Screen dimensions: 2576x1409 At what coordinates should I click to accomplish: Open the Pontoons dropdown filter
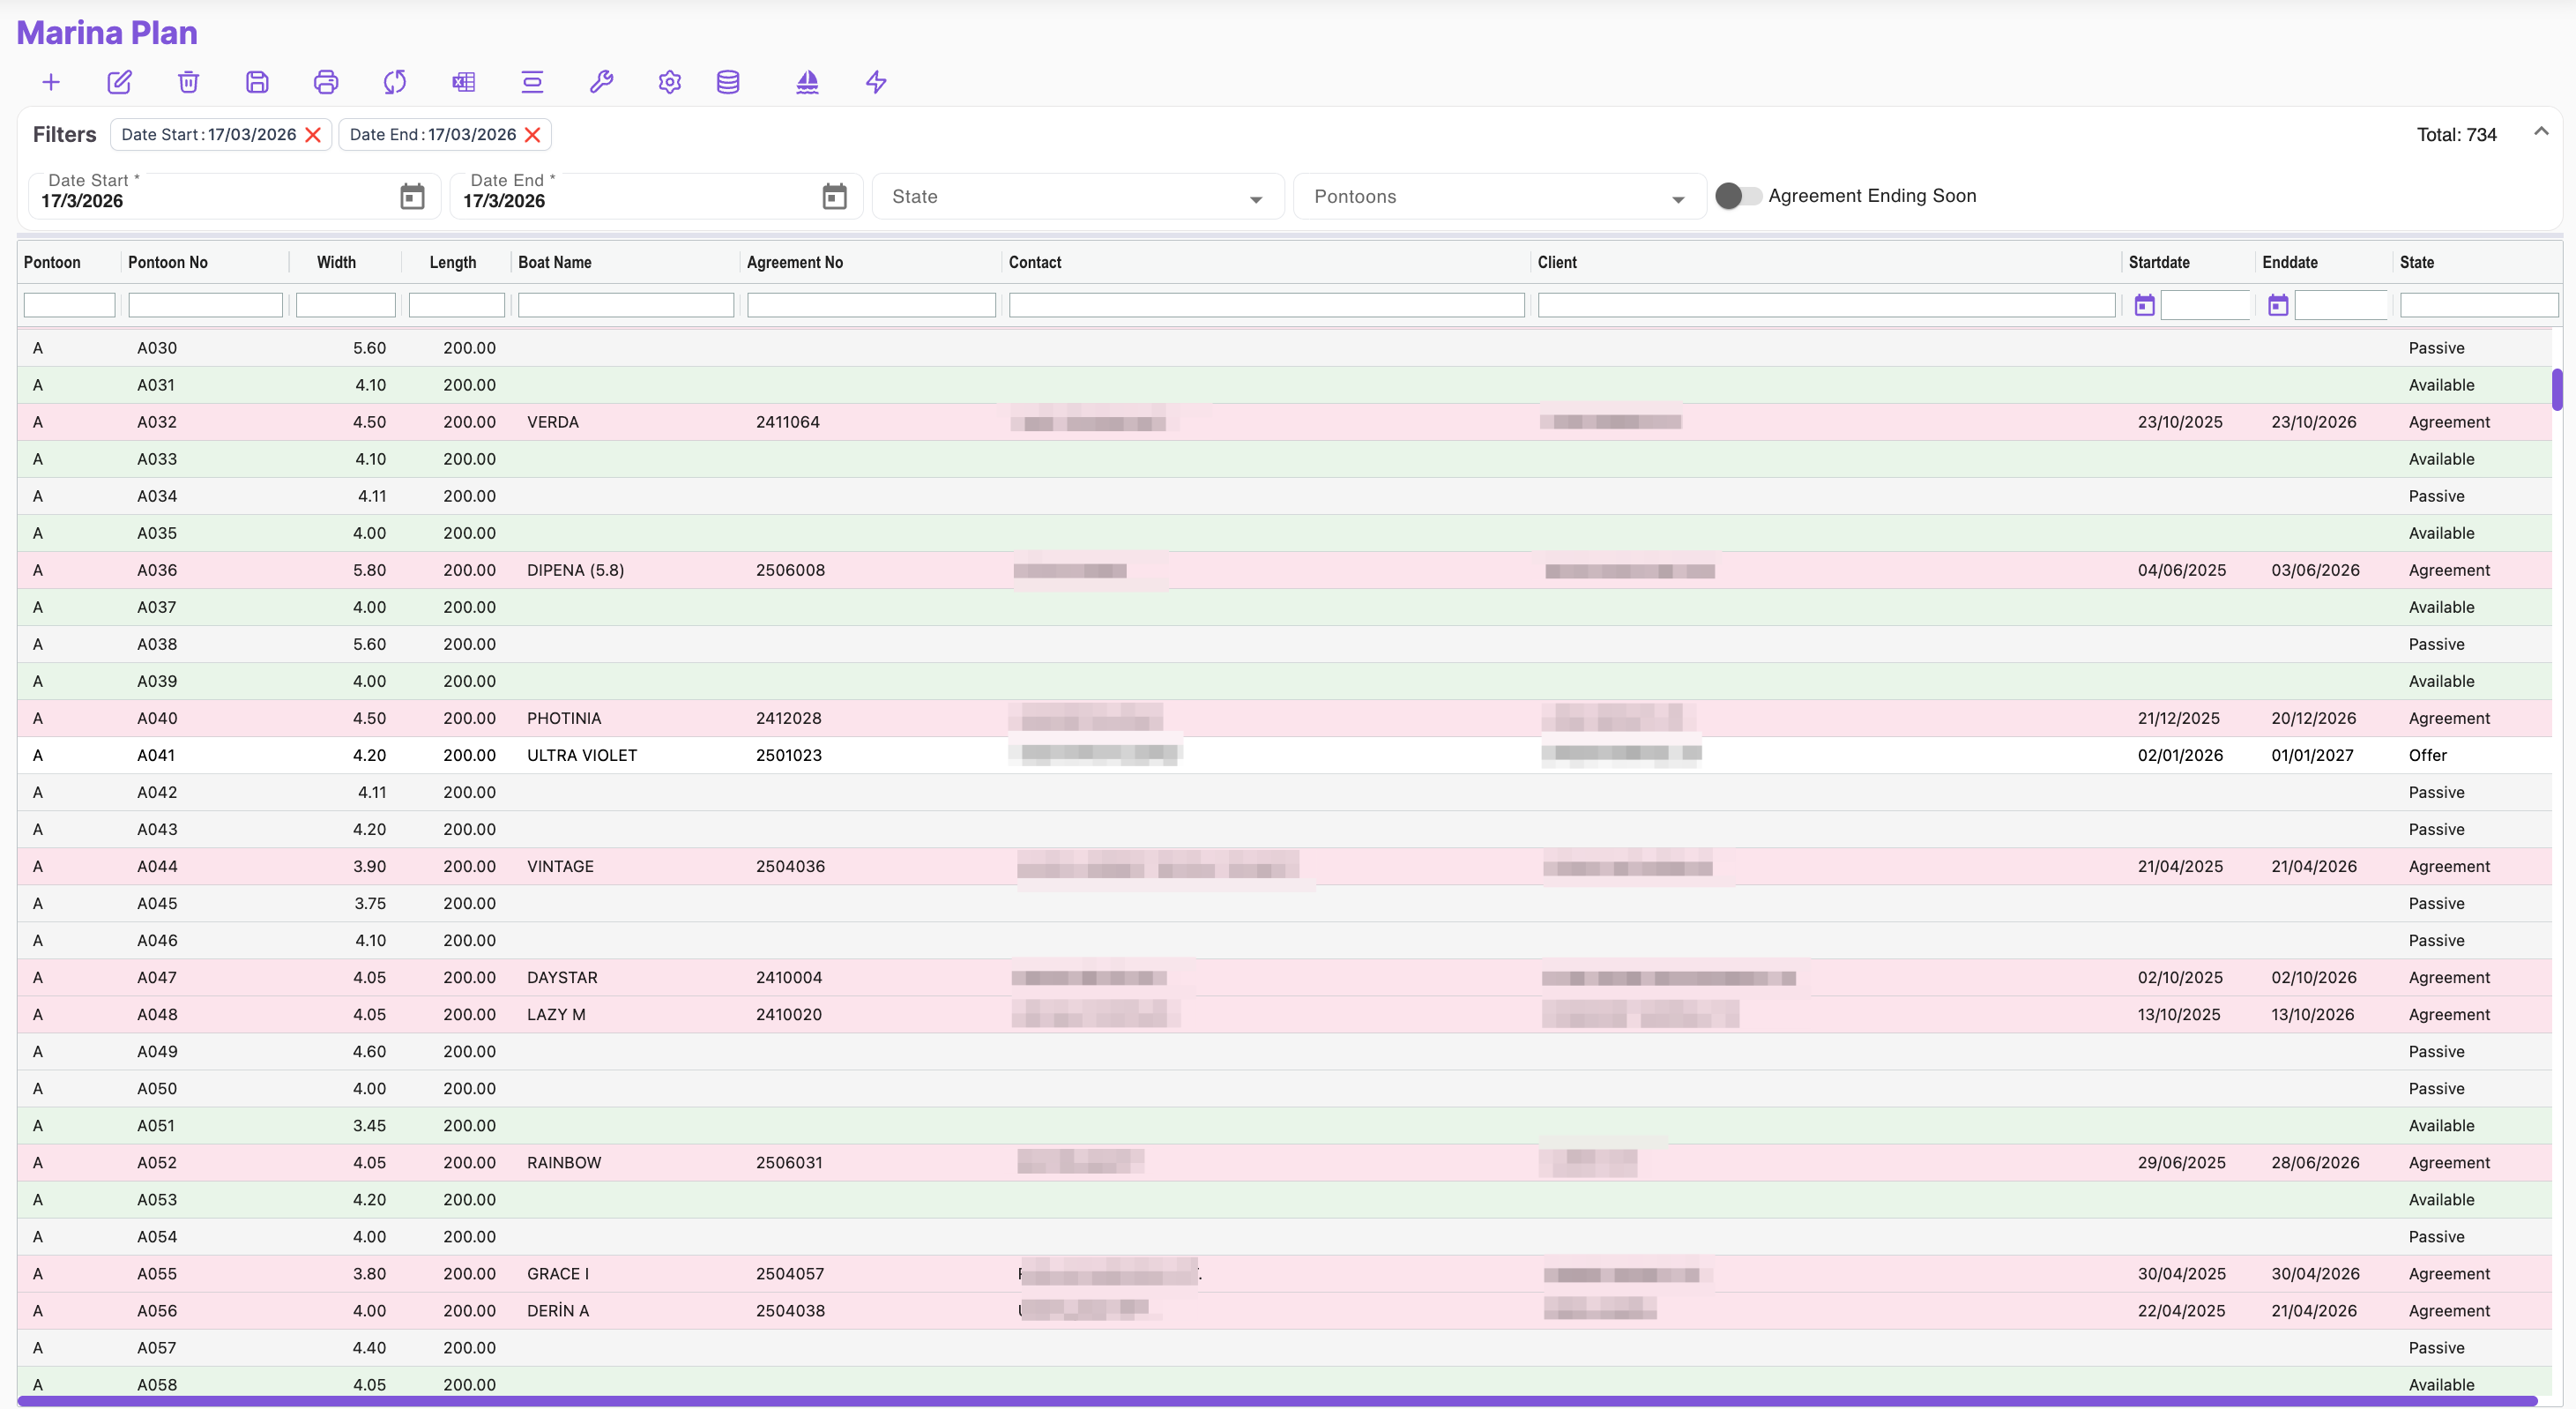coord(1498,197)
